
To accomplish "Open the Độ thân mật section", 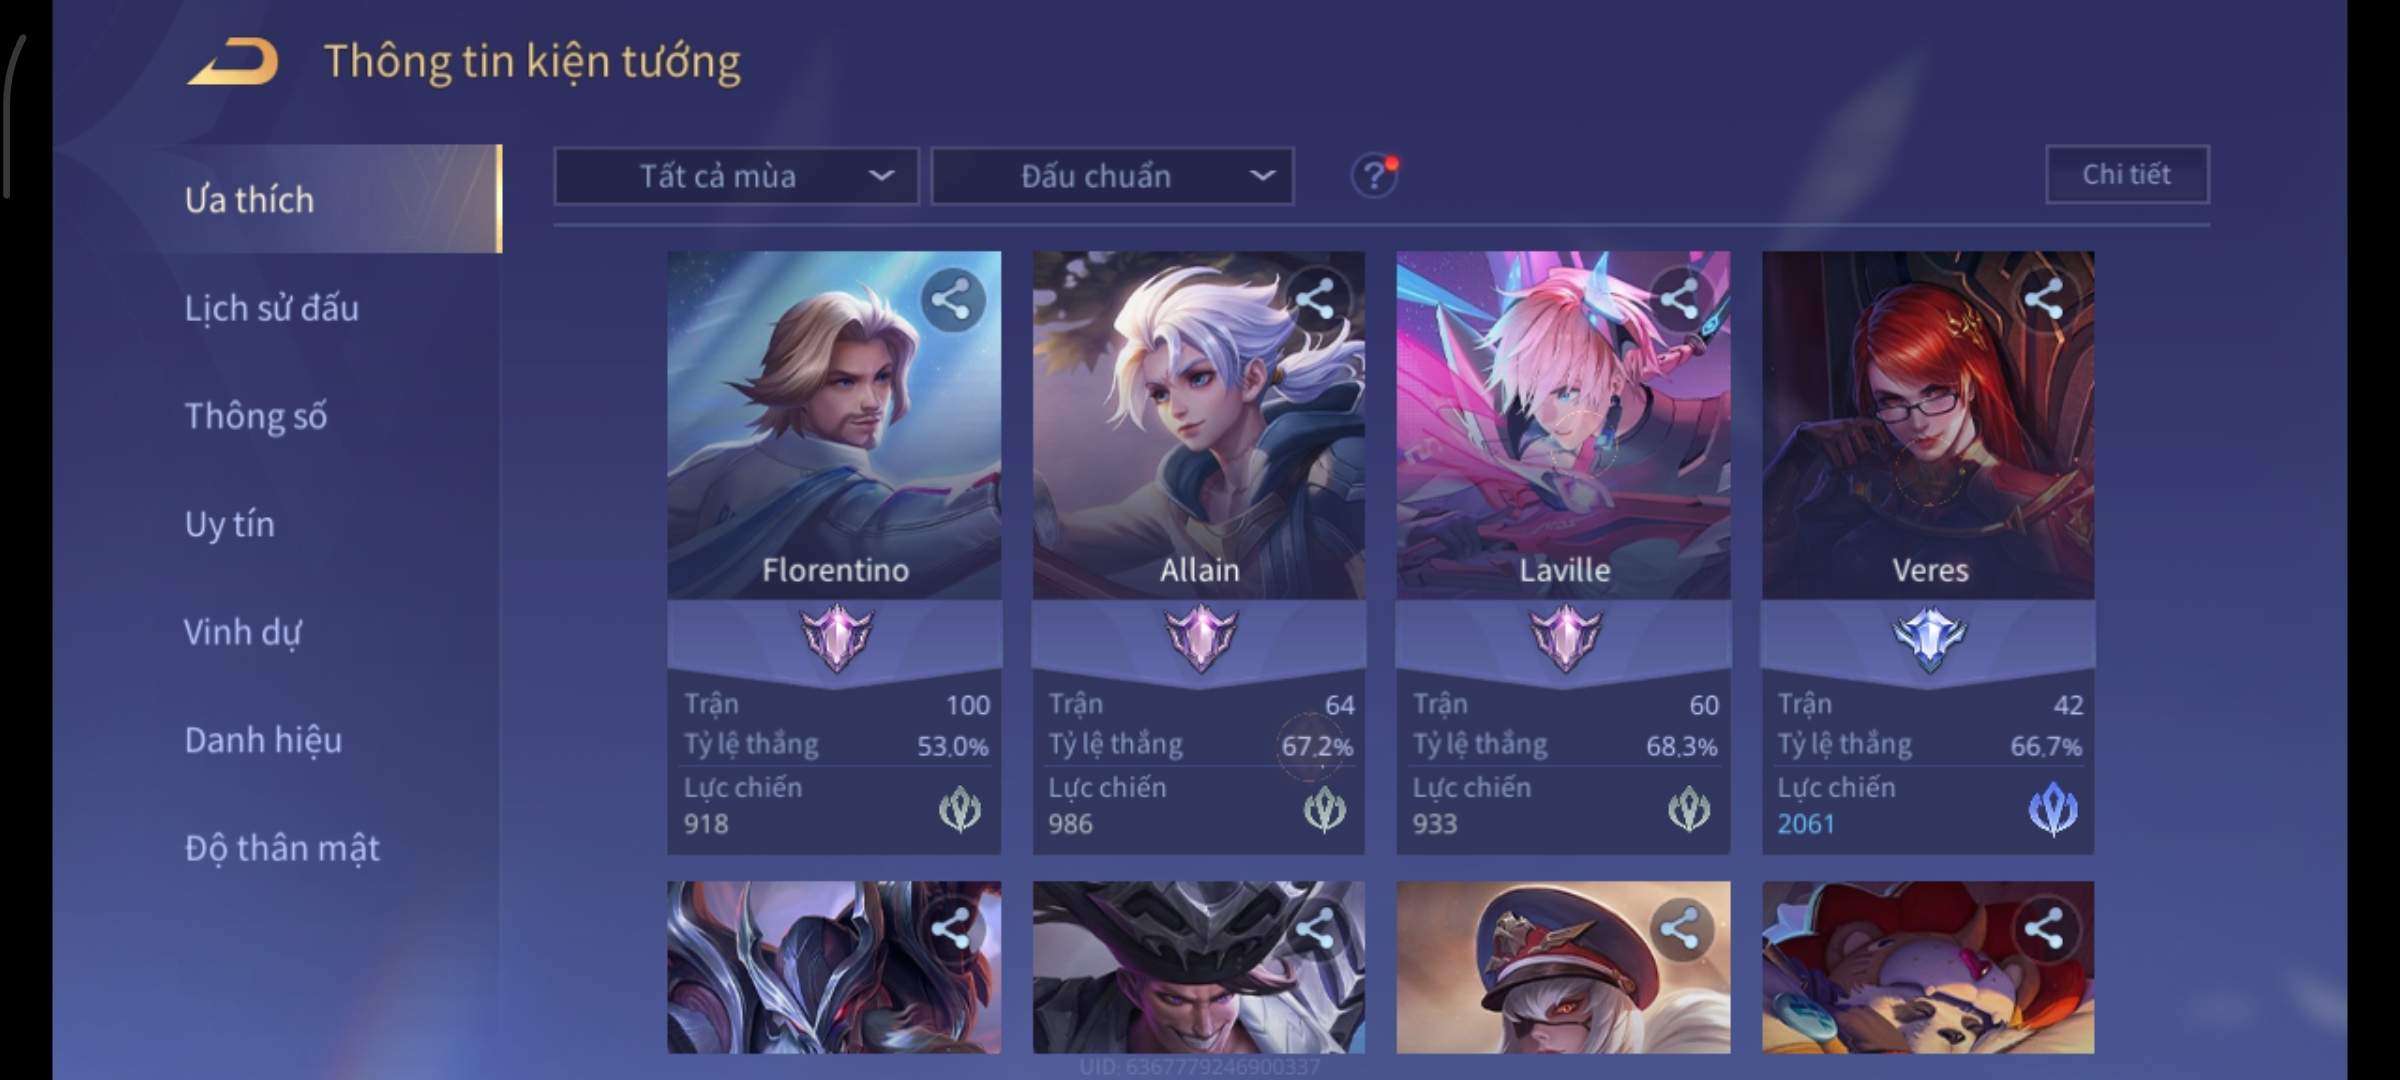I will [282, 848].
